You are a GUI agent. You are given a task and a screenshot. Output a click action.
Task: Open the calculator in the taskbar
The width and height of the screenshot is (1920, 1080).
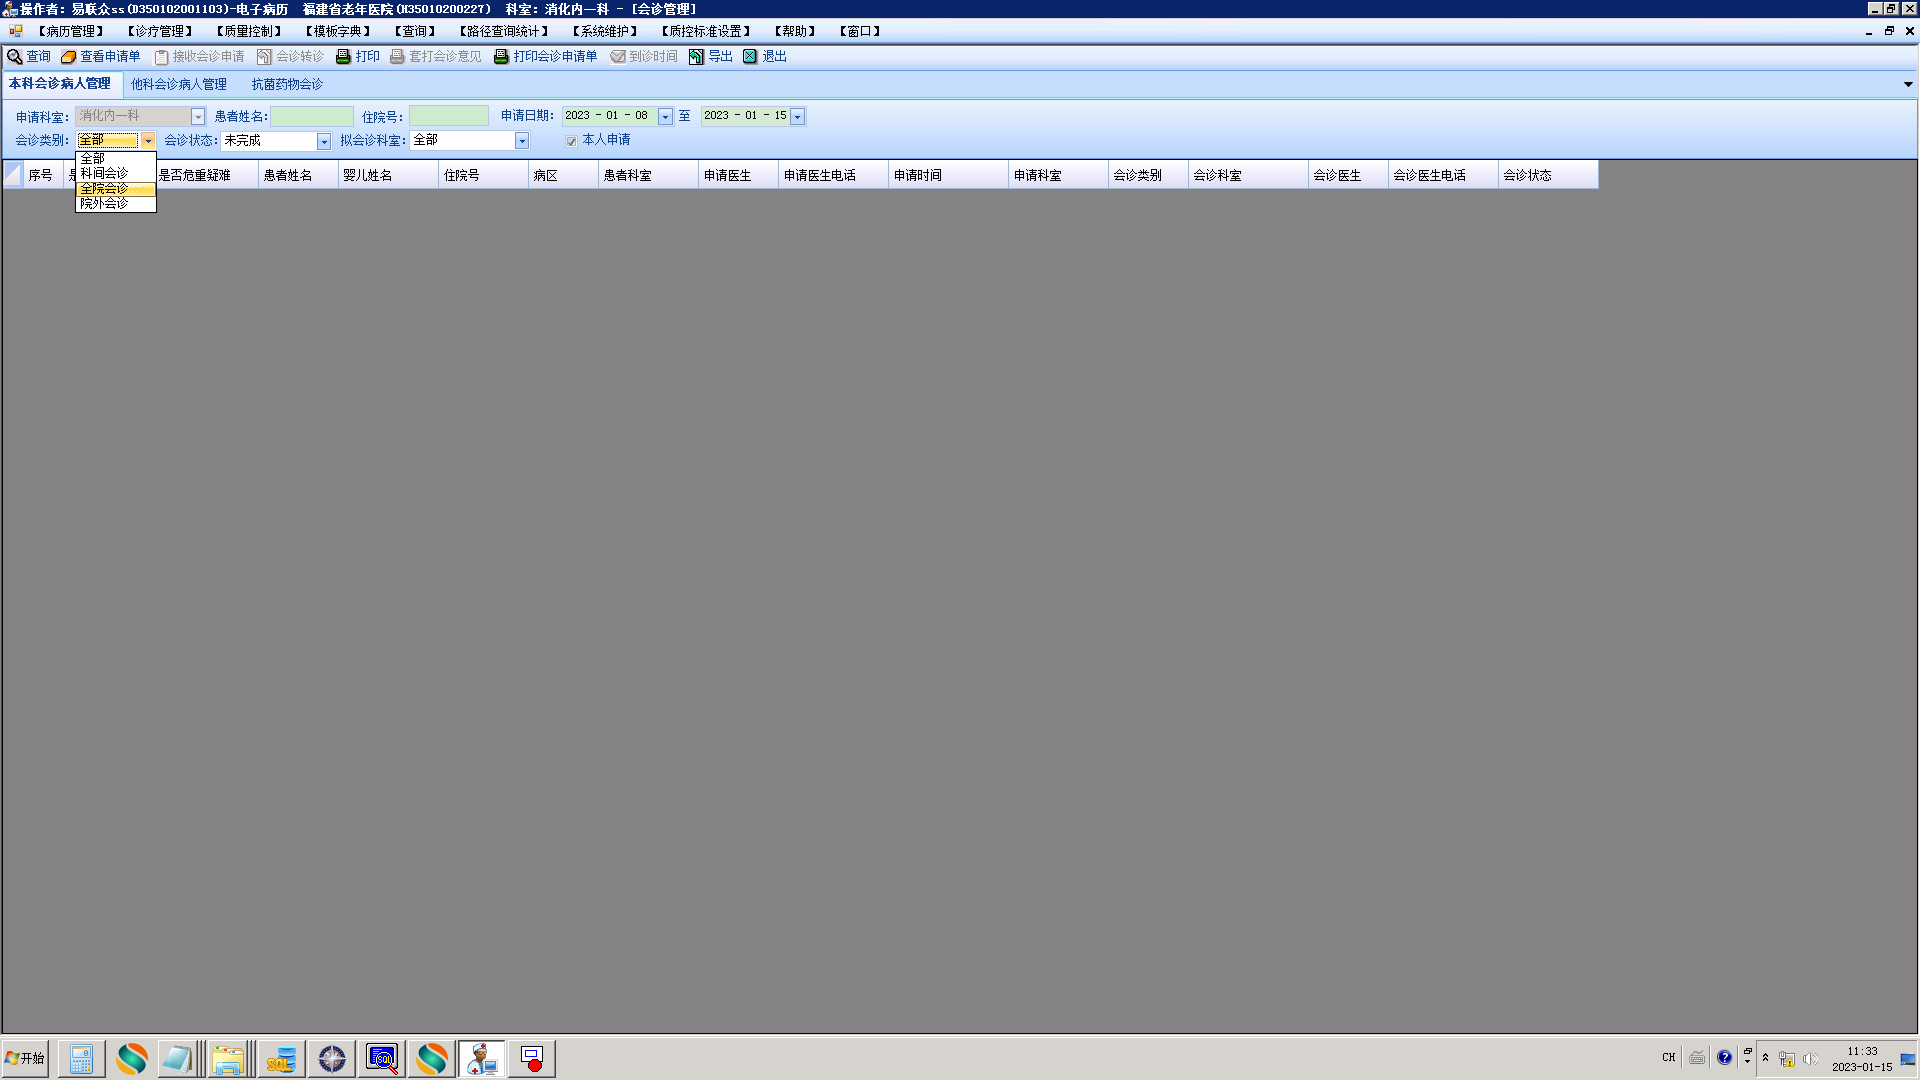coord(81,1058)
